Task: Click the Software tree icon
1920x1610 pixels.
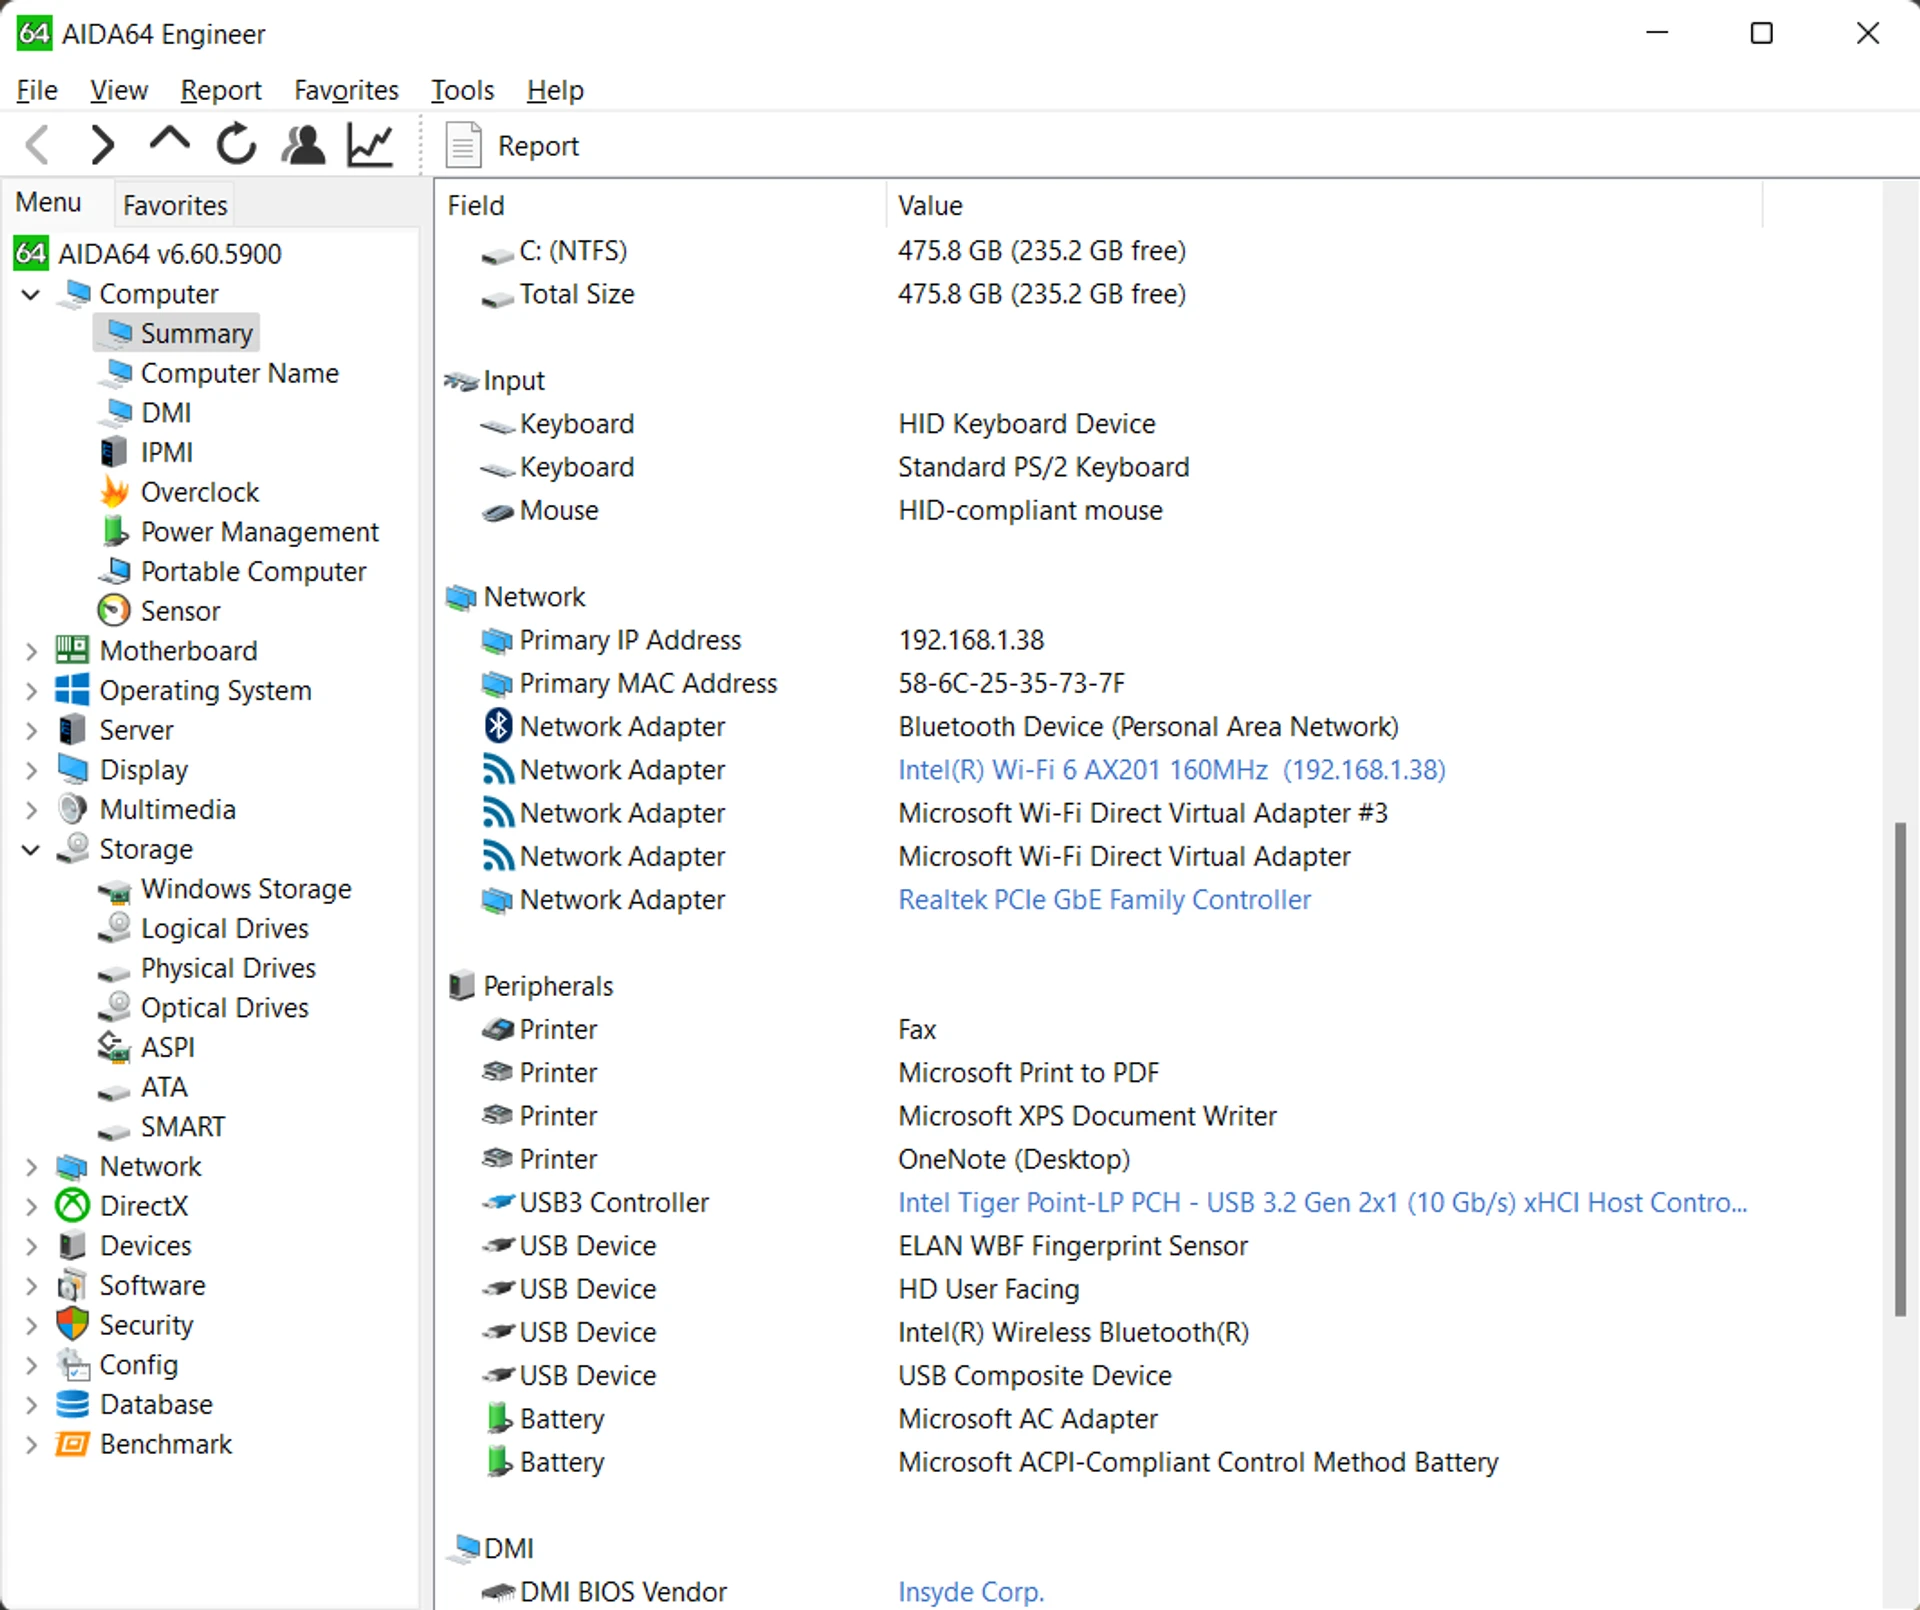Action: coord(72,1285)
